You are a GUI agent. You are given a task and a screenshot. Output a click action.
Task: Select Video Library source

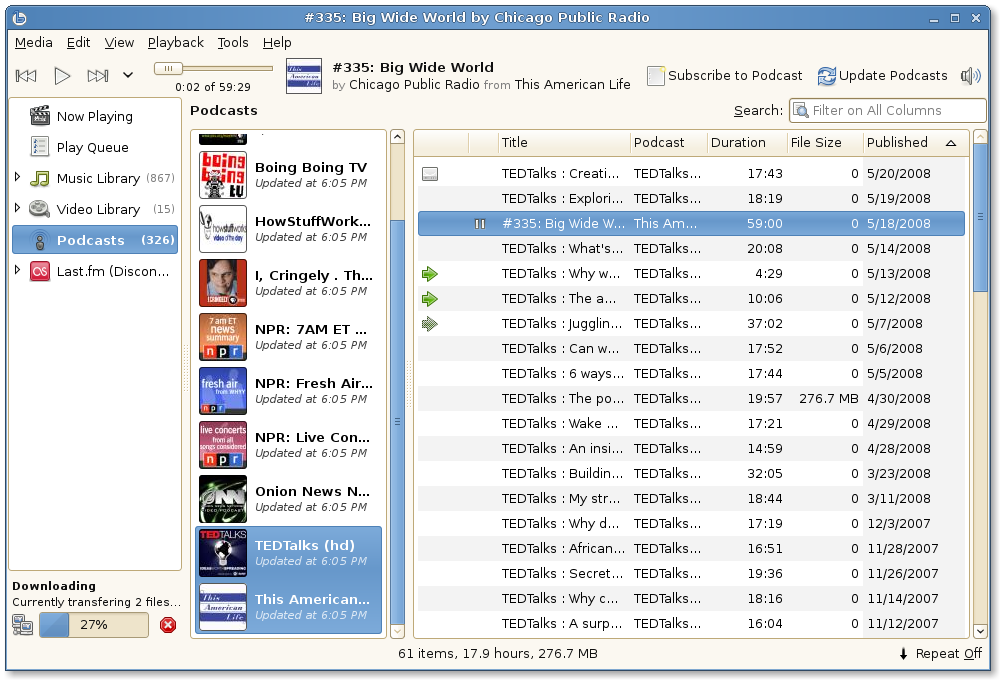[x=94, y=209]
